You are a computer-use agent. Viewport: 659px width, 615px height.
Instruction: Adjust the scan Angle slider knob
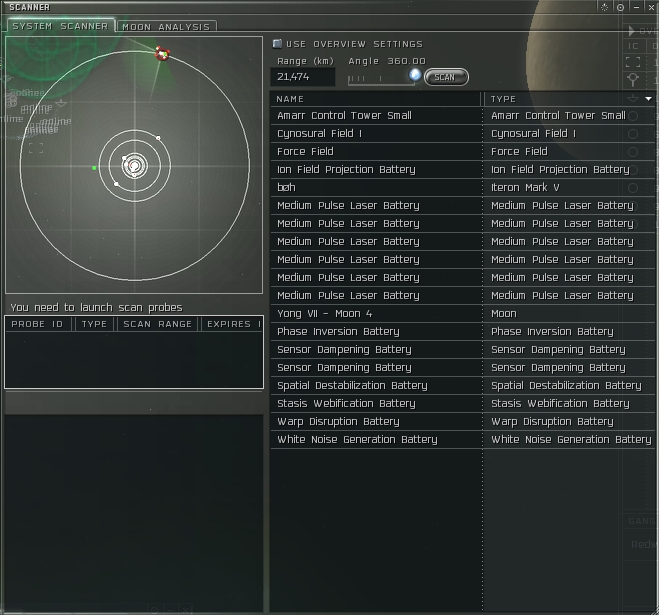(x=415, y=75)
